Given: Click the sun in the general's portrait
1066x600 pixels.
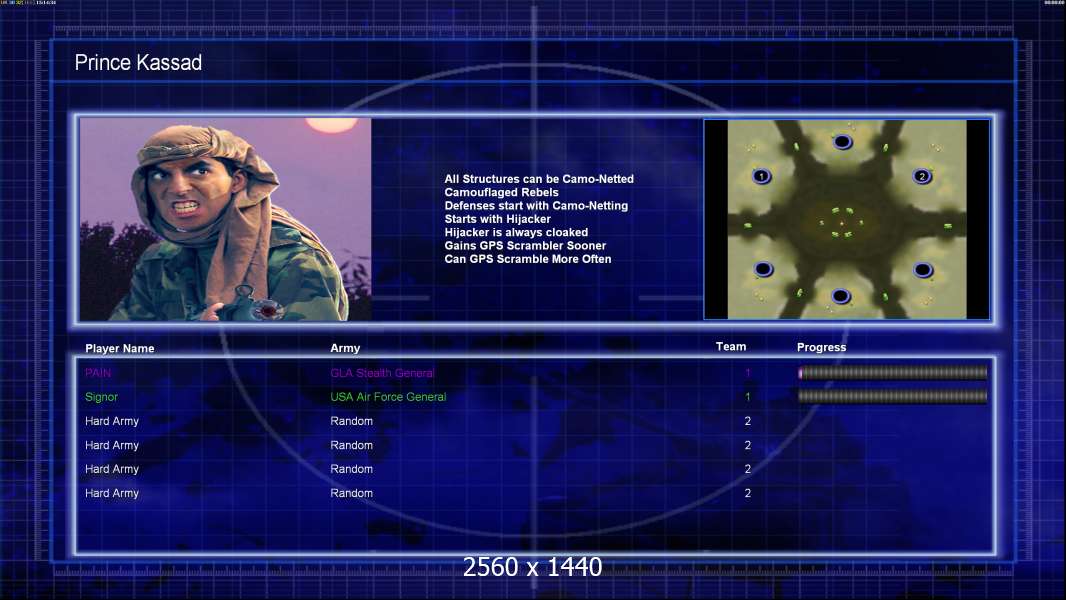Looking at the screenshot, I should pos(331,124).
